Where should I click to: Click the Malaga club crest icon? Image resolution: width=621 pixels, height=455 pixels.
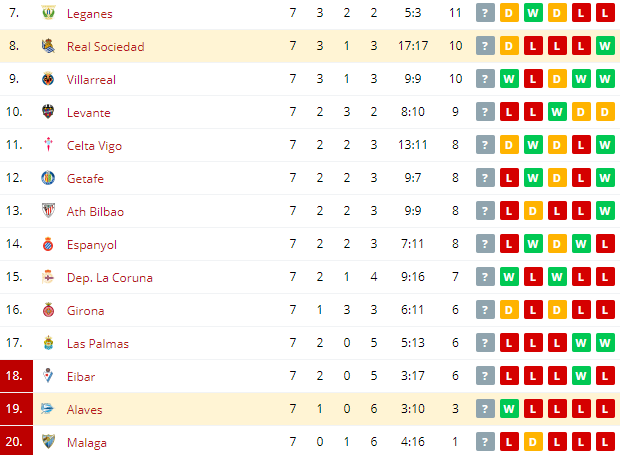tap(48, 442)
